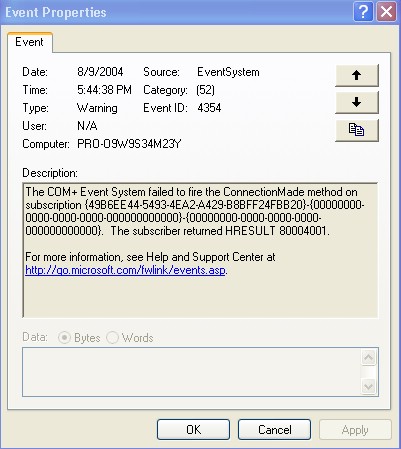Click inside the Description text area
This screenshot has height=449, width=401.
[x=200, y=250]
